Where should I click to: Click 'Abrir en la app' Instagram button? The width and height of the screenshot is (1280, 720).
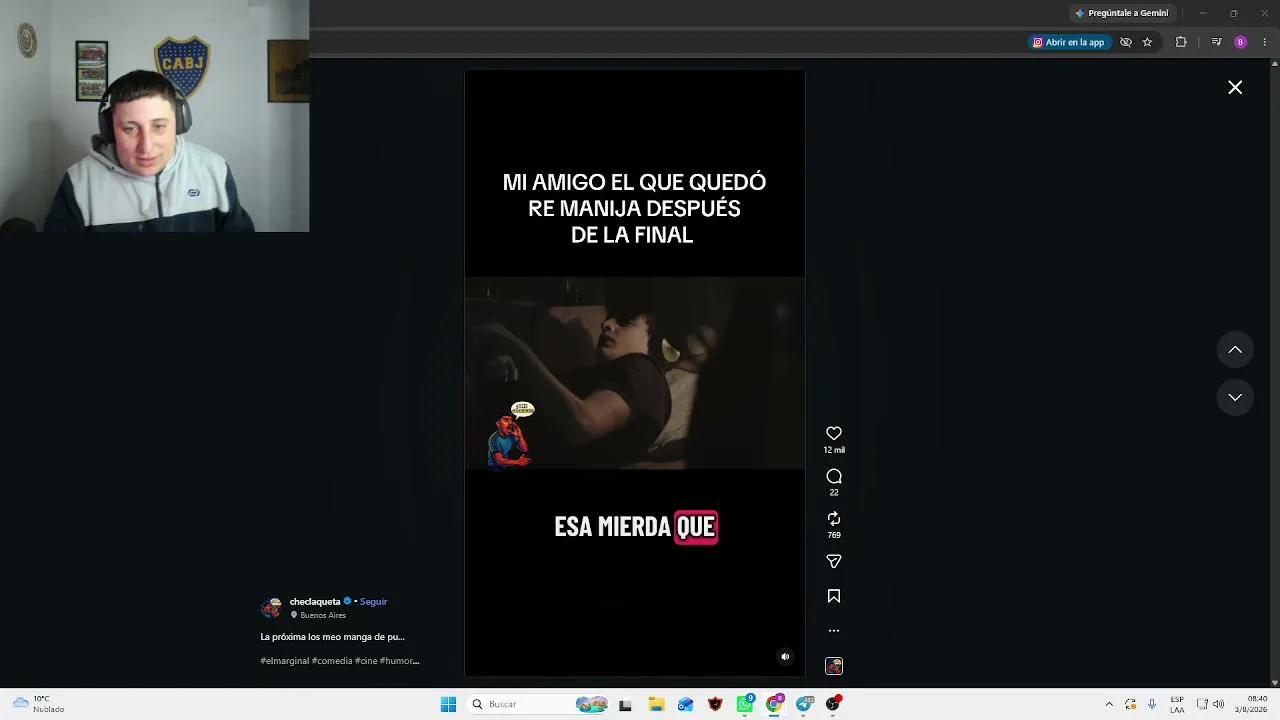(x=1069, y=42)
